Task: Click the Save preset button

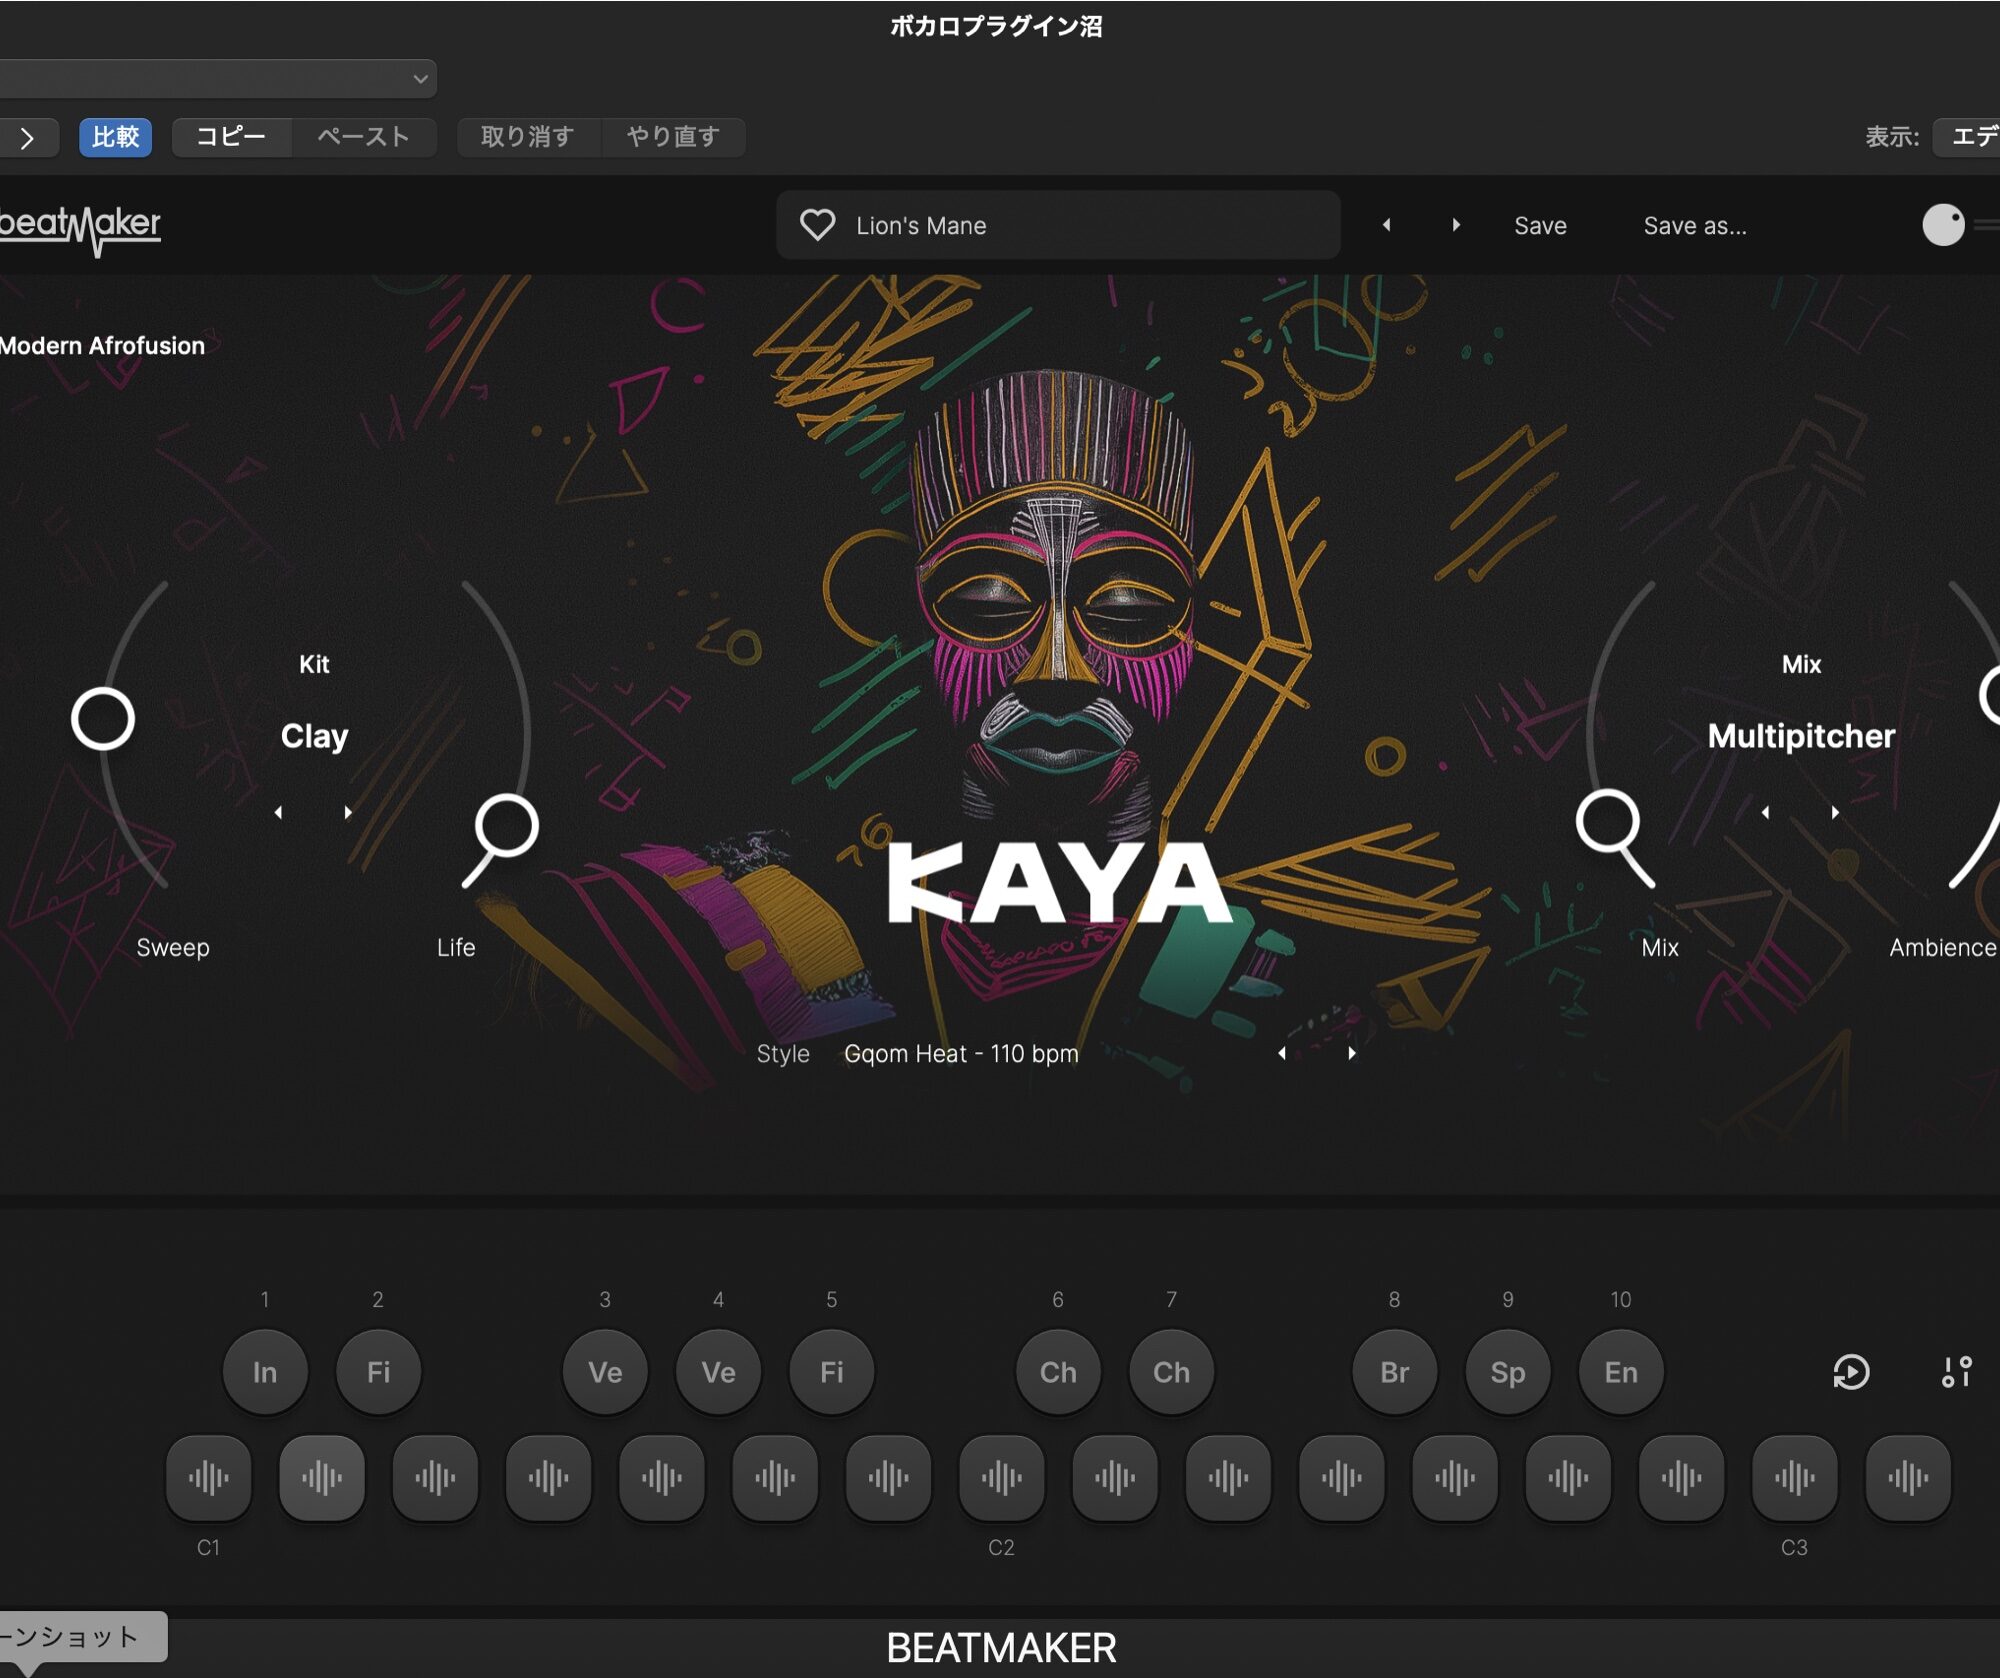Action: (x=1540, y=226)
